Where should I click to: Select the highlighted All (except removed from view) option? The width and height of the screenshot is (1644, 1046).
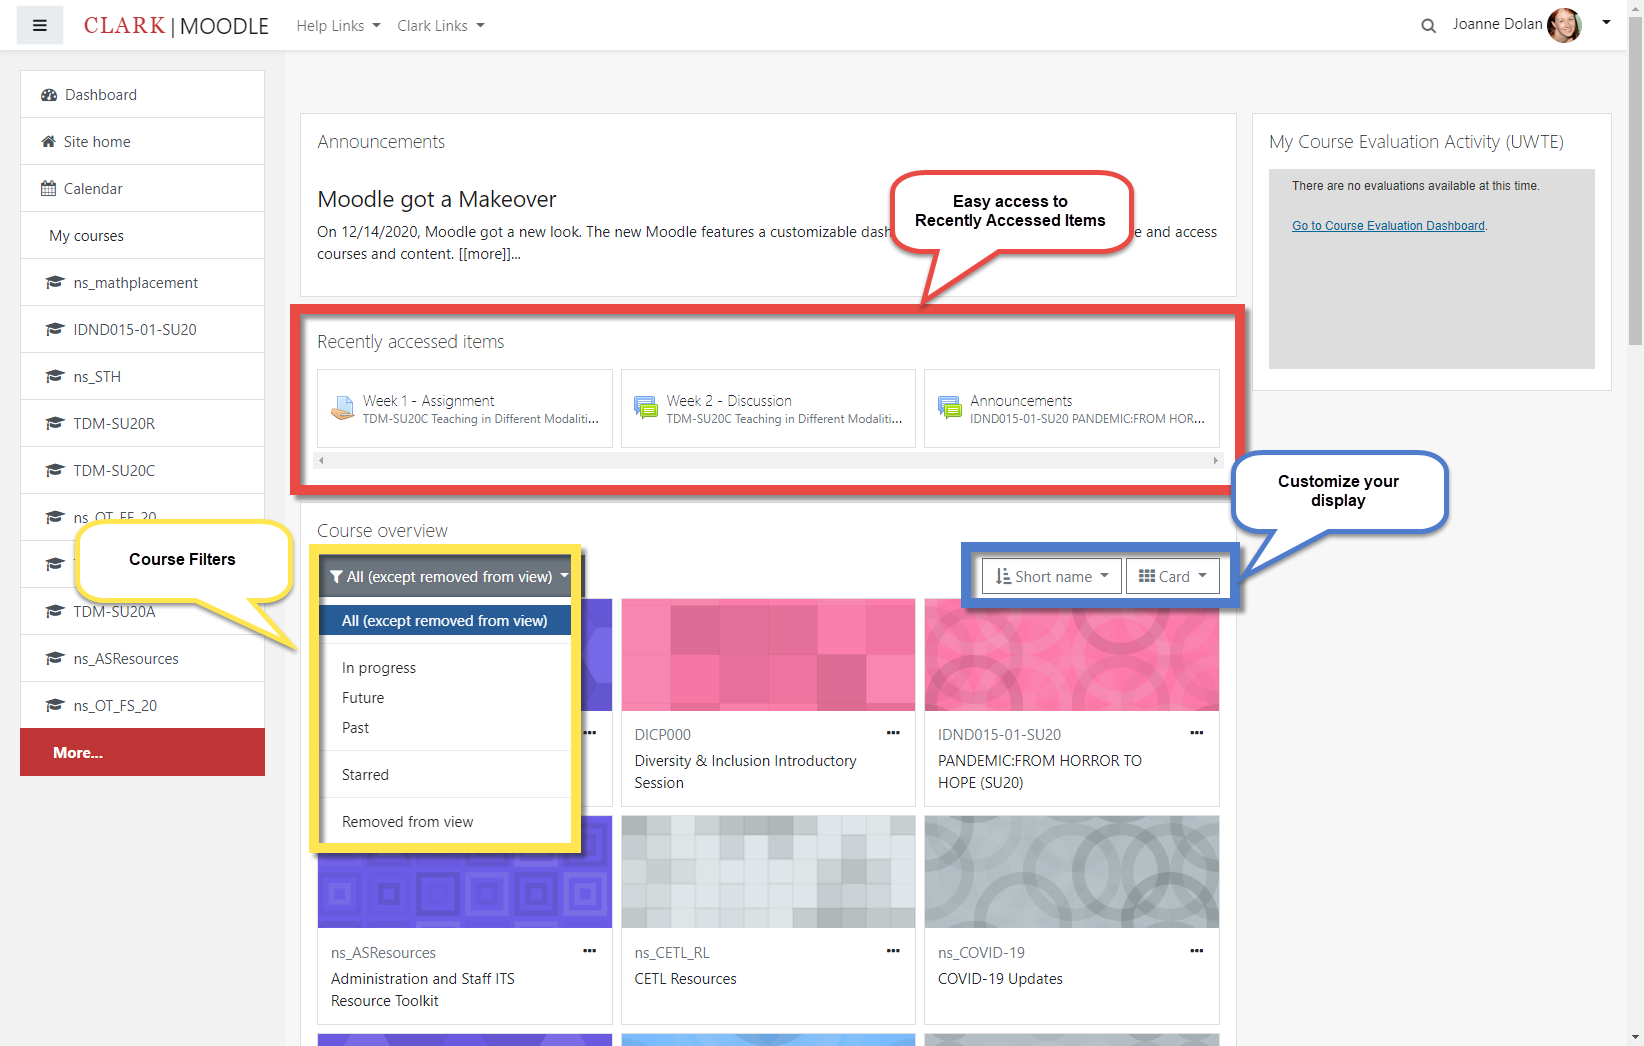click(x=445, y=621)
